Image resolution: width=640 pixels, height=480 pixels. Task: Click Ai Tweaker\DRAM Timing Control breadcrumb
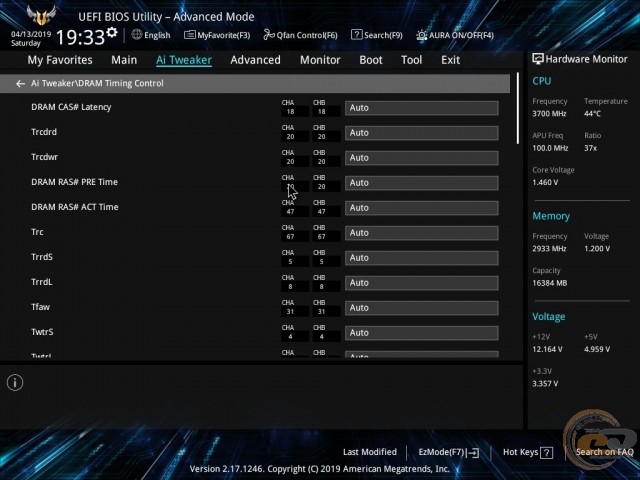click(x=97, y=83)
